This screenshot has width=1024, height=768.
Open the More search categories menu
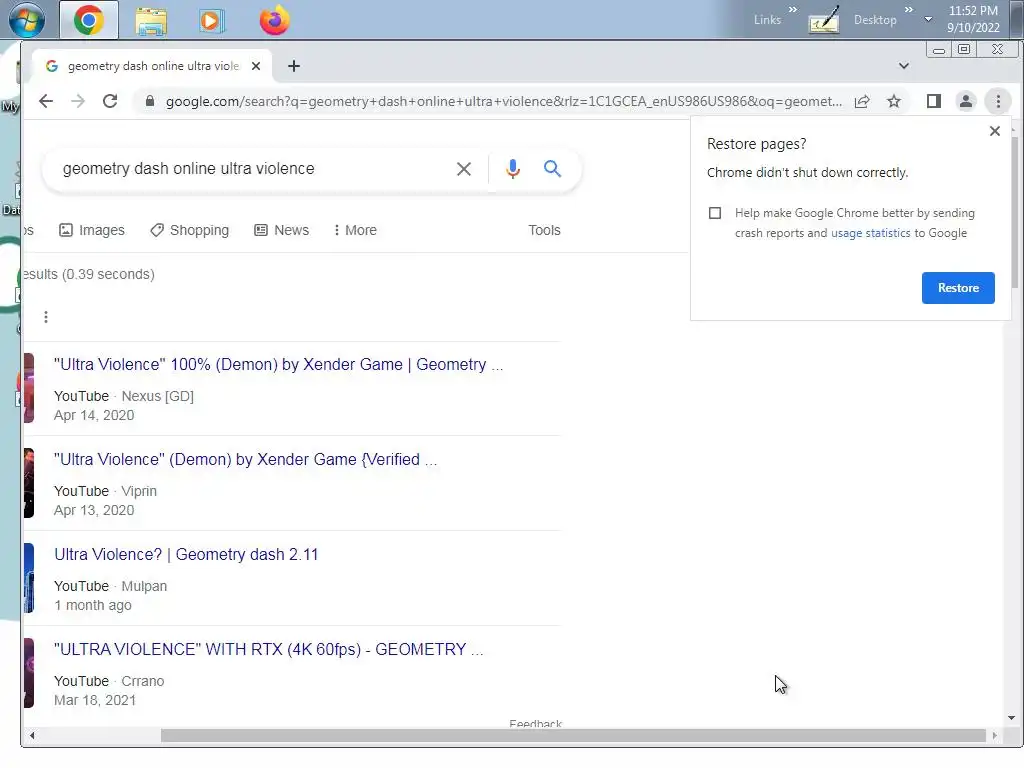tap(355, 230)
